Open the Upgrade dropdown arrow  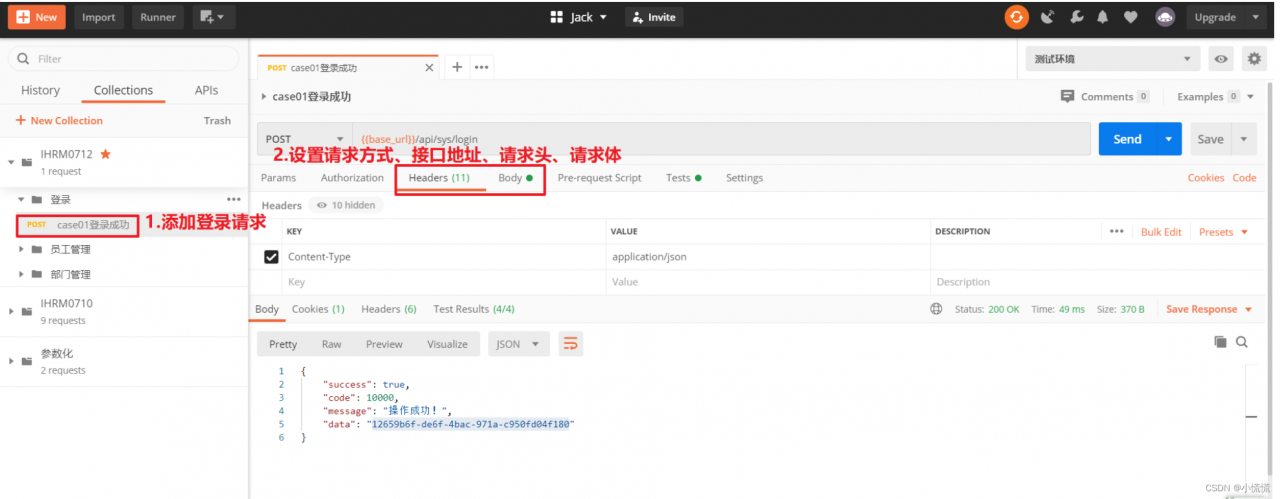[x=1256, y=17]
